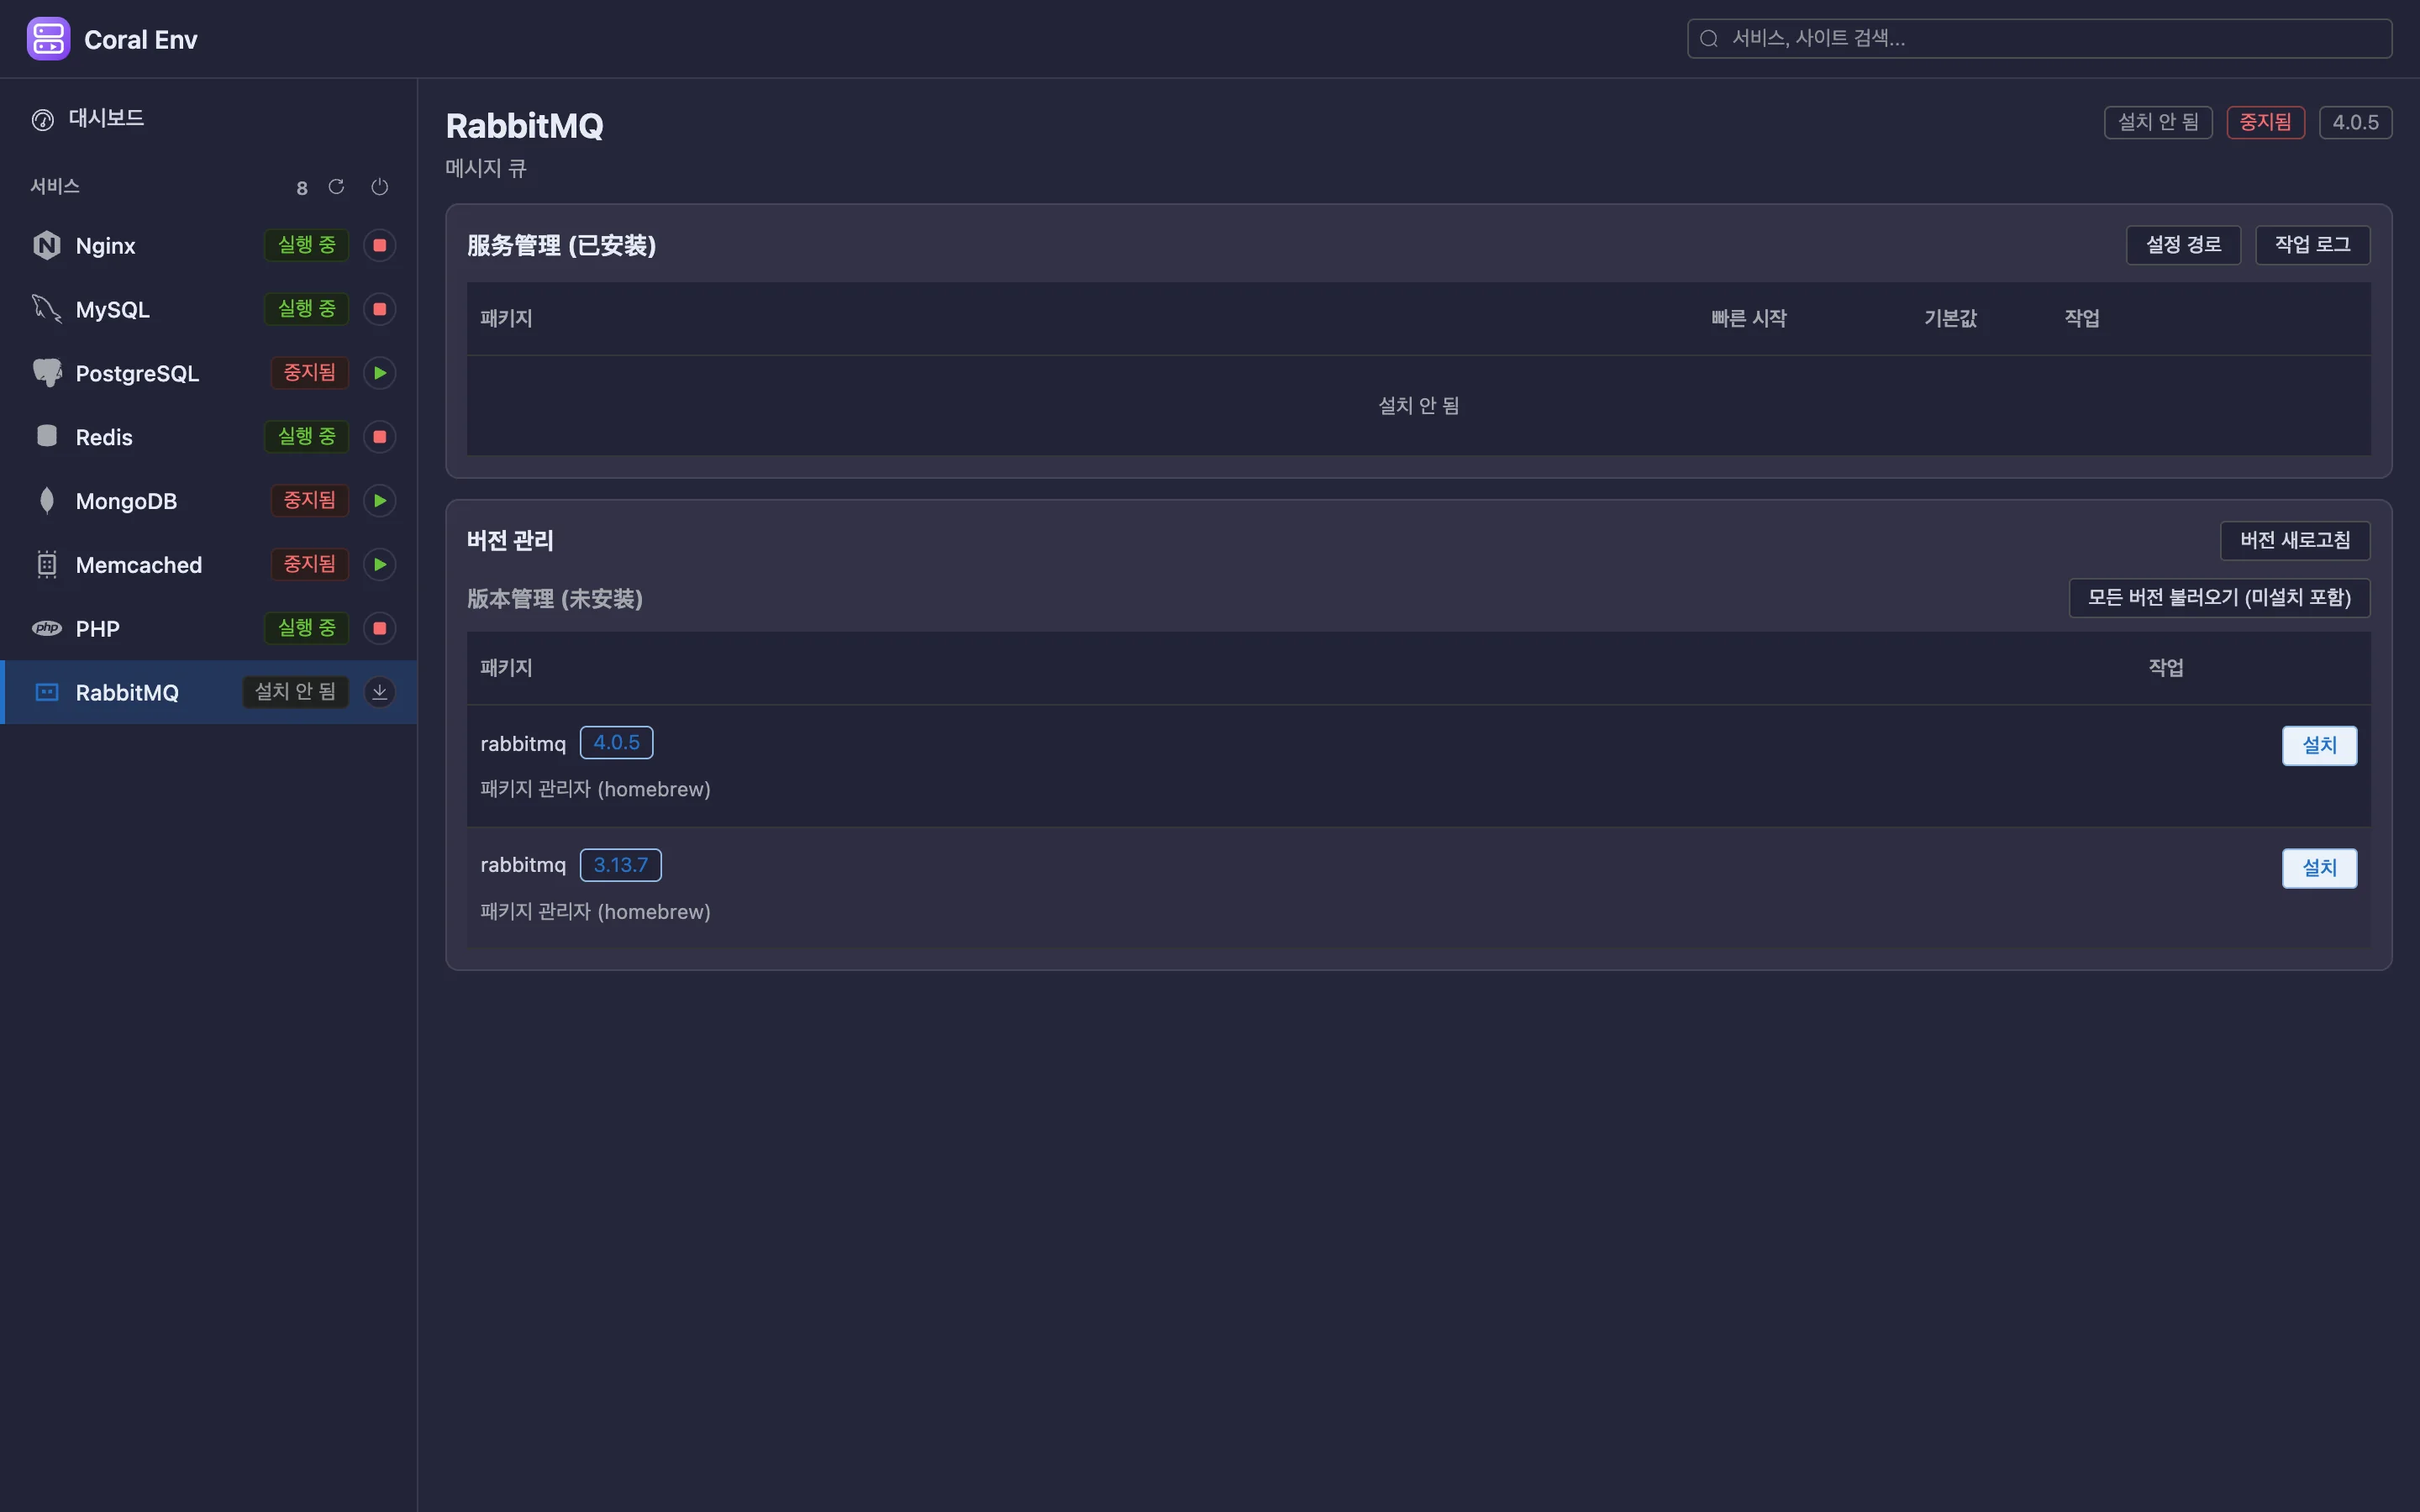Screen dimensions: 2420x1512
Task: Click the services count 8
Action: point(301,188)
